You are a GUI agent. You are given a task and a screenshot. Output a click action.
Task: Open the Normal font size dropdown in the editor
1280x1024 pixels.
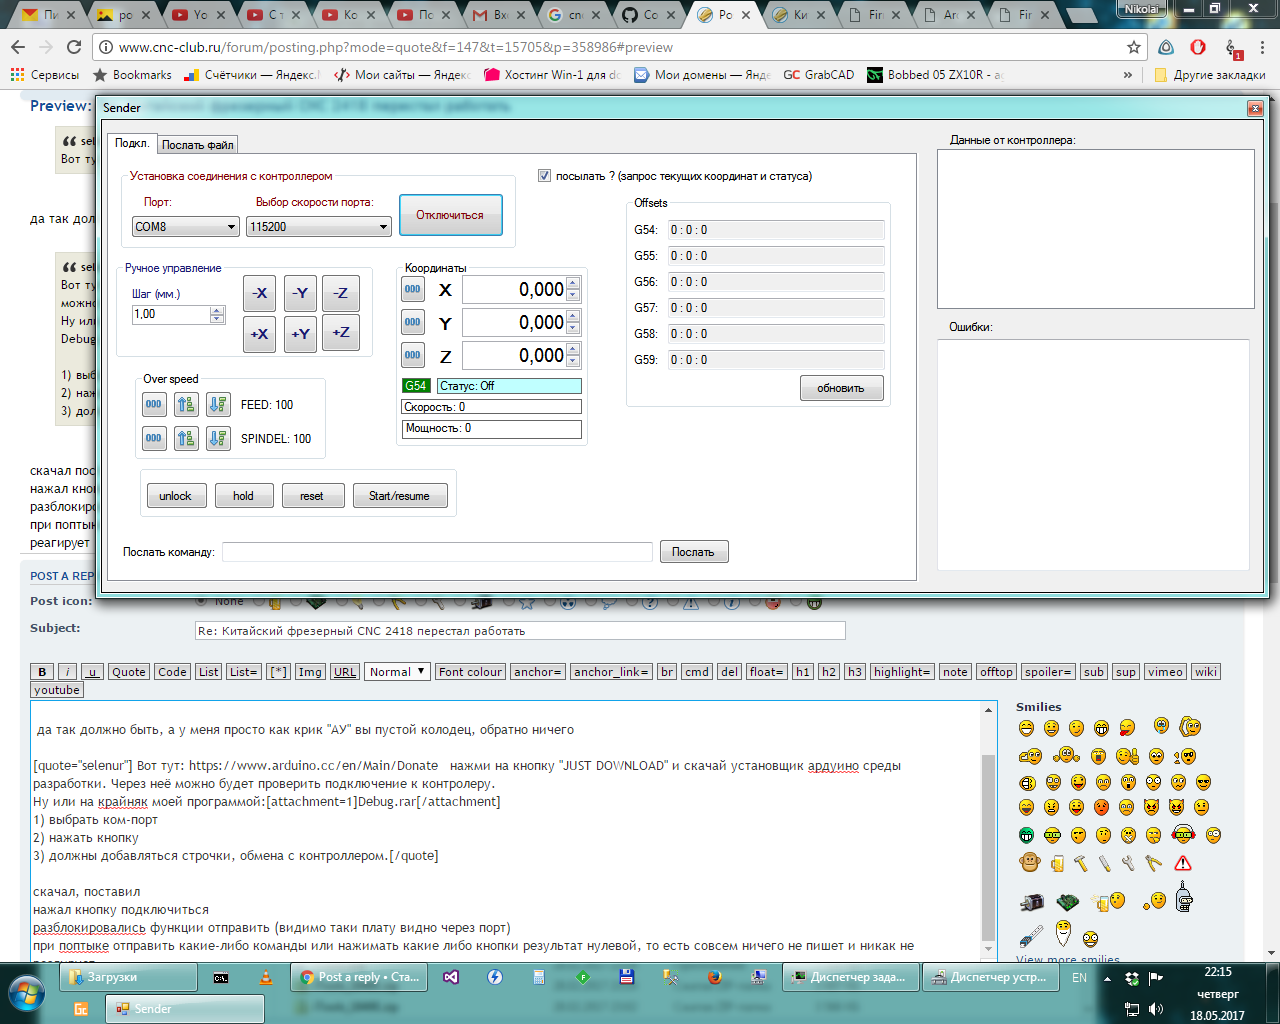(398, 672)
